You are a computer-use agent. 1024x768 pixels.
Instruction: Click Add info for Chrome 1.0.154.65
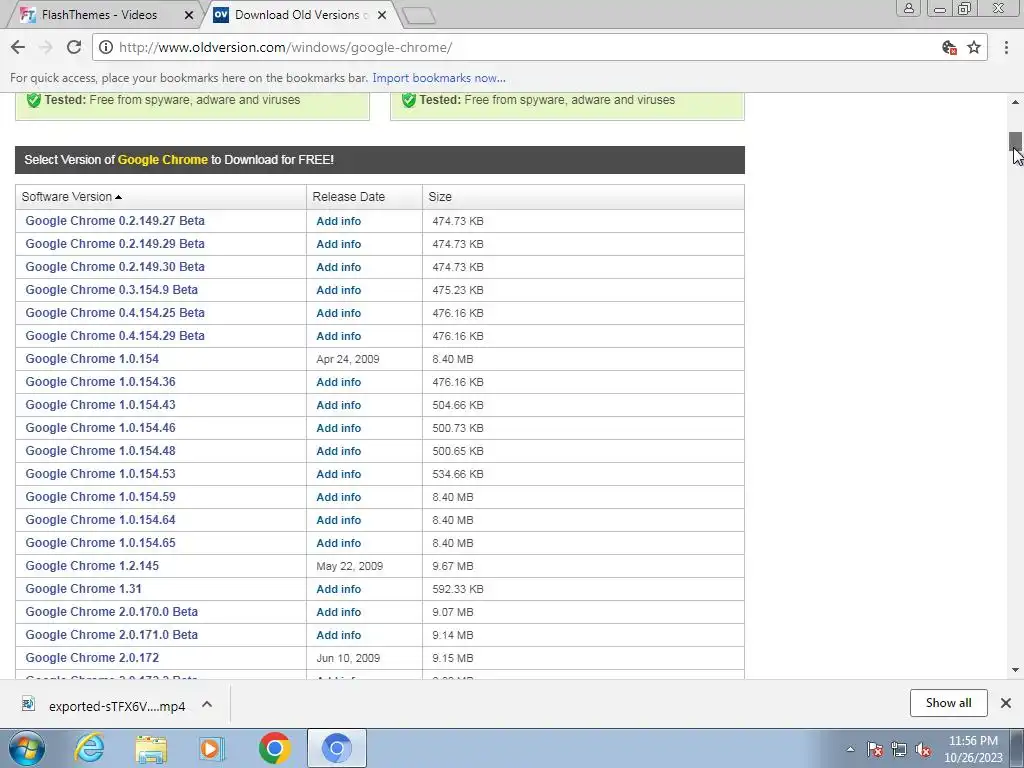pos(338,543)
